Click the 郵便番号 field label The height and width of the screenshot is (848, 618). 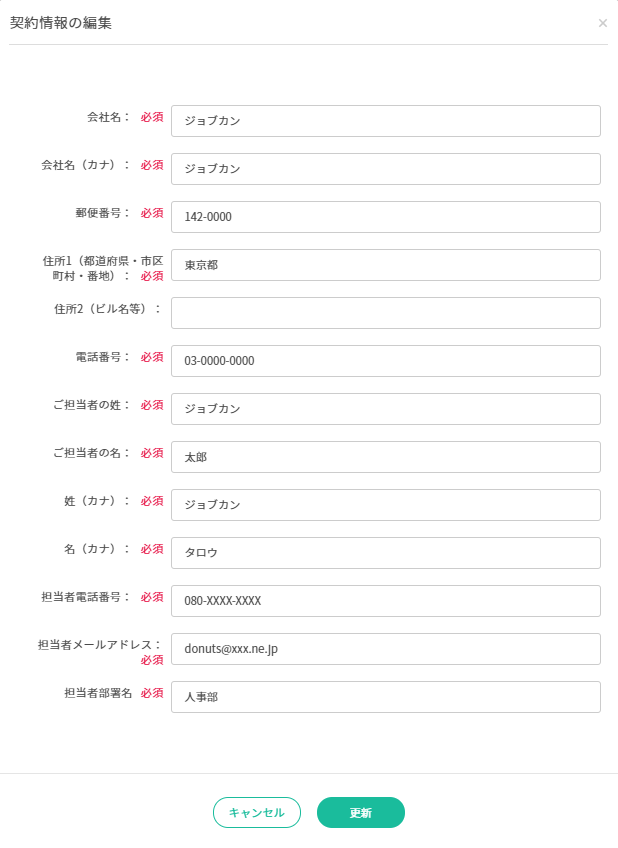[102, 213]
